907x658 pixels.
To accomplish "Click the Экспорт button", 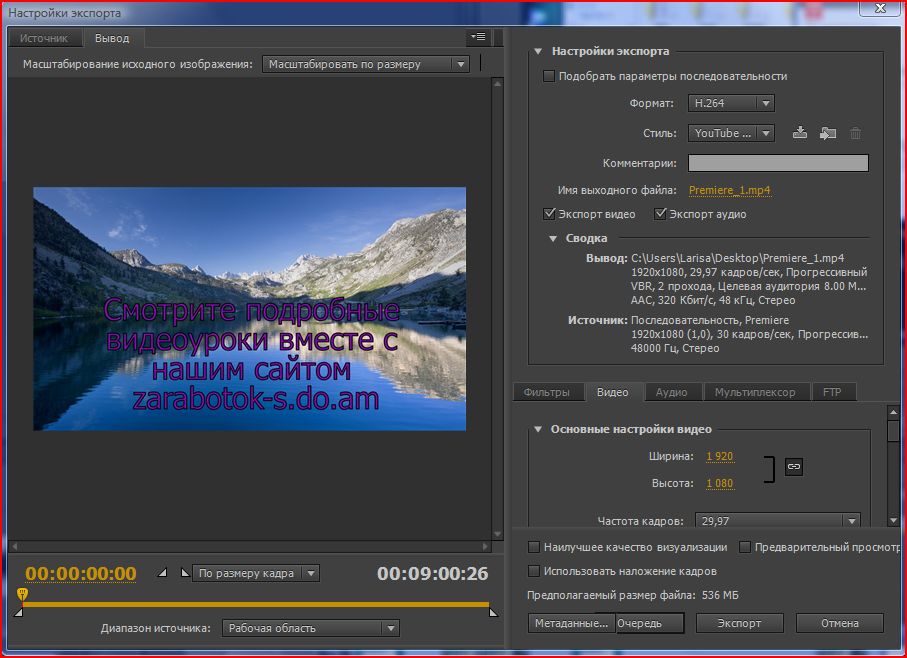I will click(739, 623).
